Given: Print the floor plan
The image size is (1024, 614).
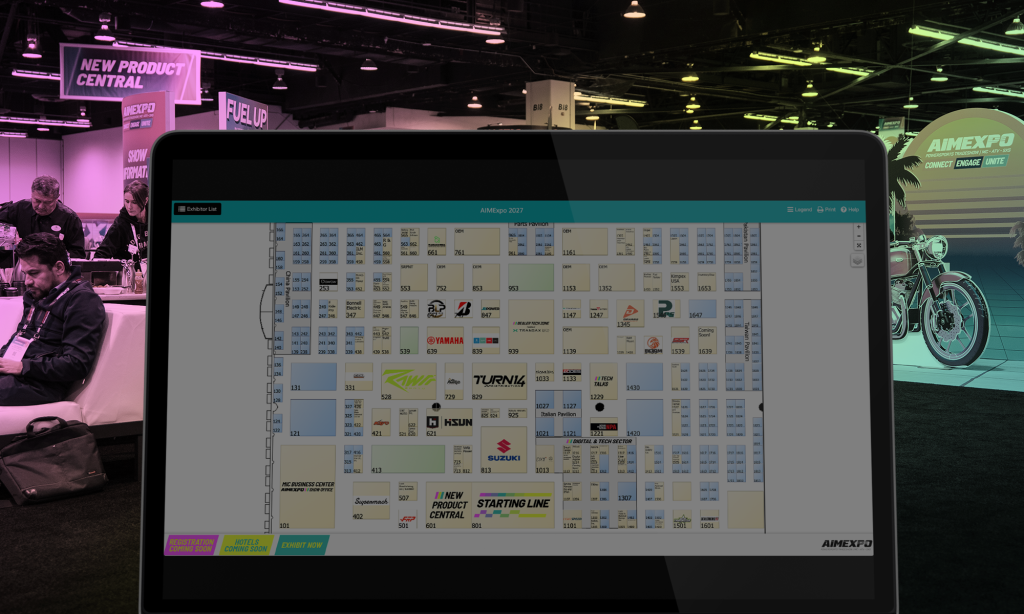Looking at the screenshot, I should click(826, 210).
